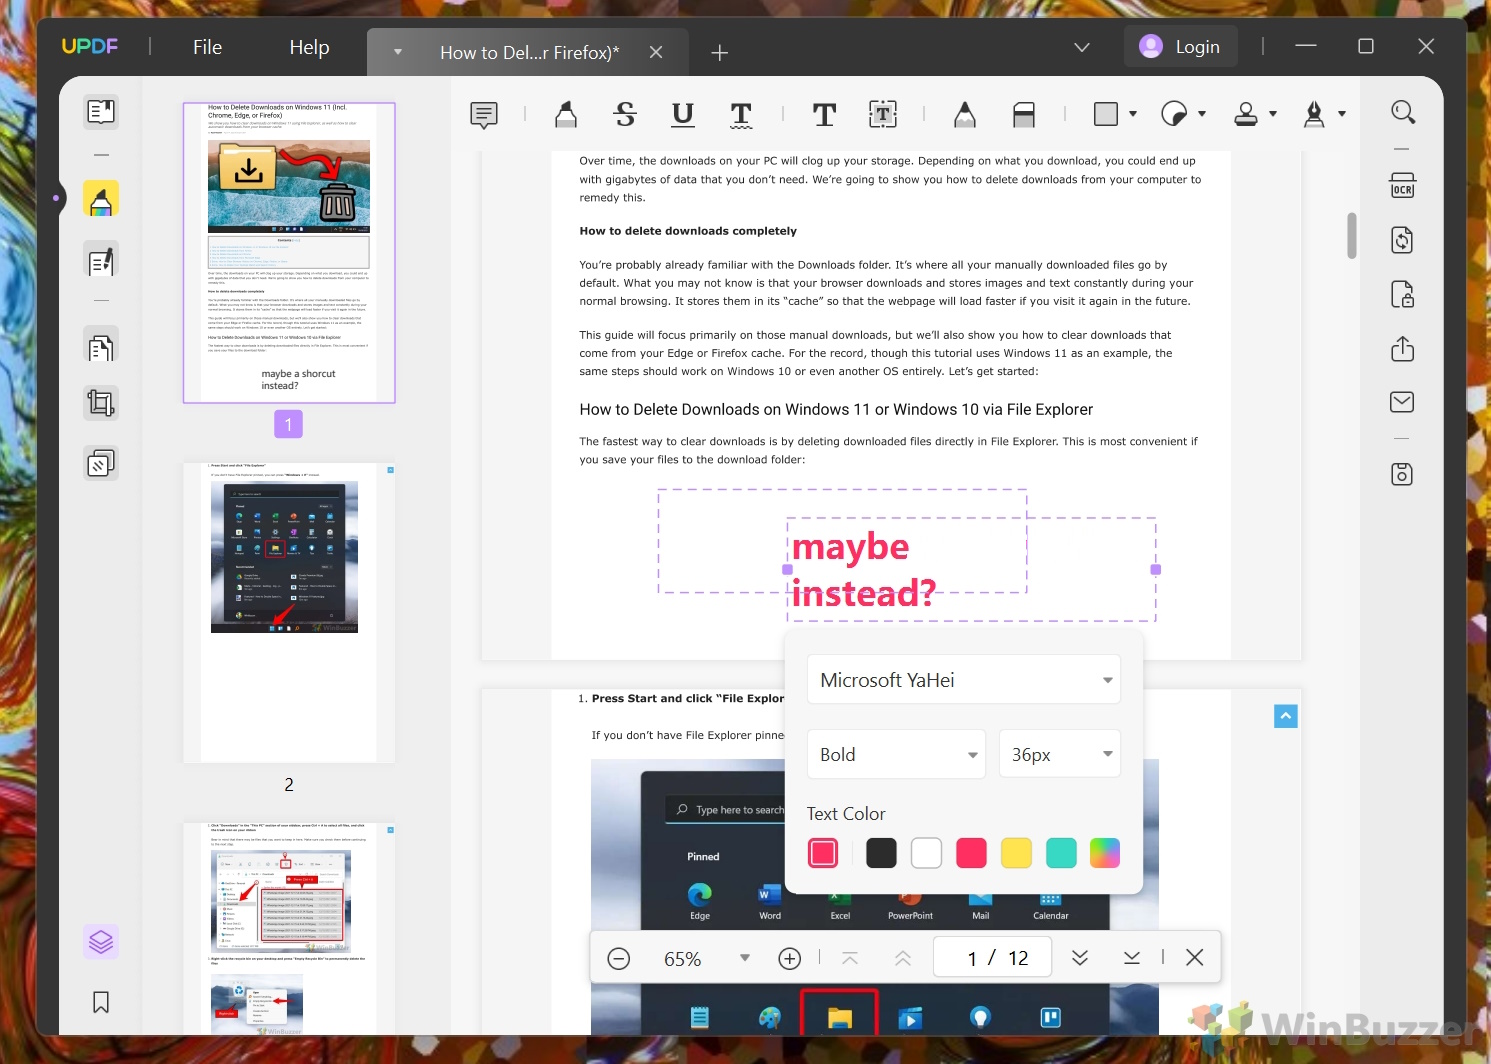Select the Typewriter text comment tool

click(824, 115)
